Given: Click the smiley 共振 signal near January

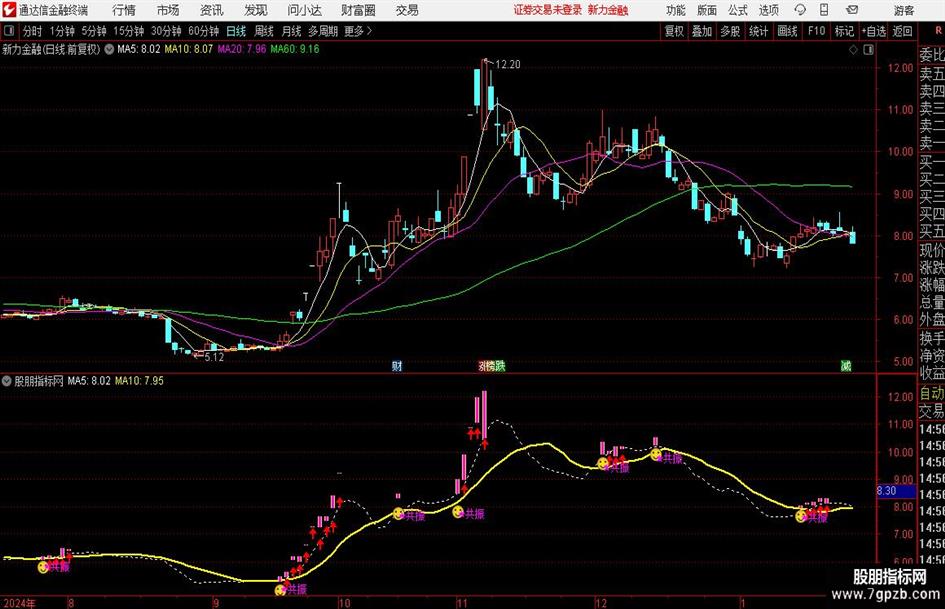Looking at the screenshot, I should [x=801, y=516].
